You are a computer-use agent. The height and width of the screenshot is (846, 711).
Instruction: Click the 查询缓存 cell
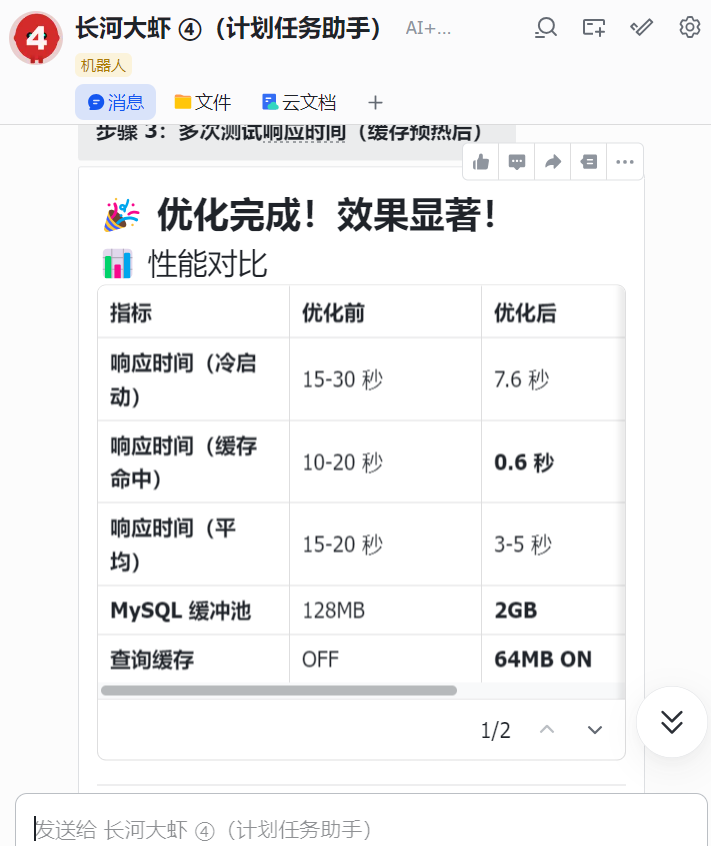(194, 659)
